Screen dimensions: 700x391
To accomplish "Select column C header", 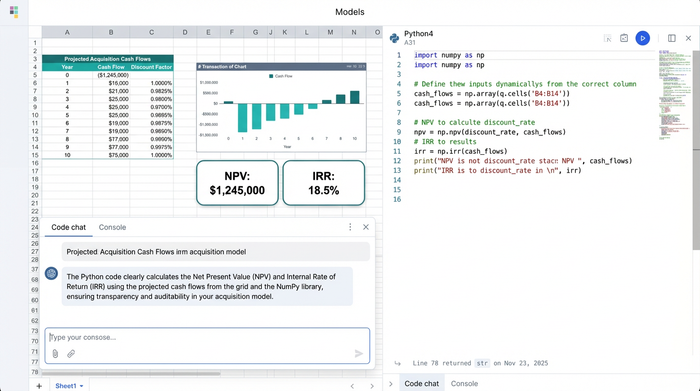I will tap(151, 32).
